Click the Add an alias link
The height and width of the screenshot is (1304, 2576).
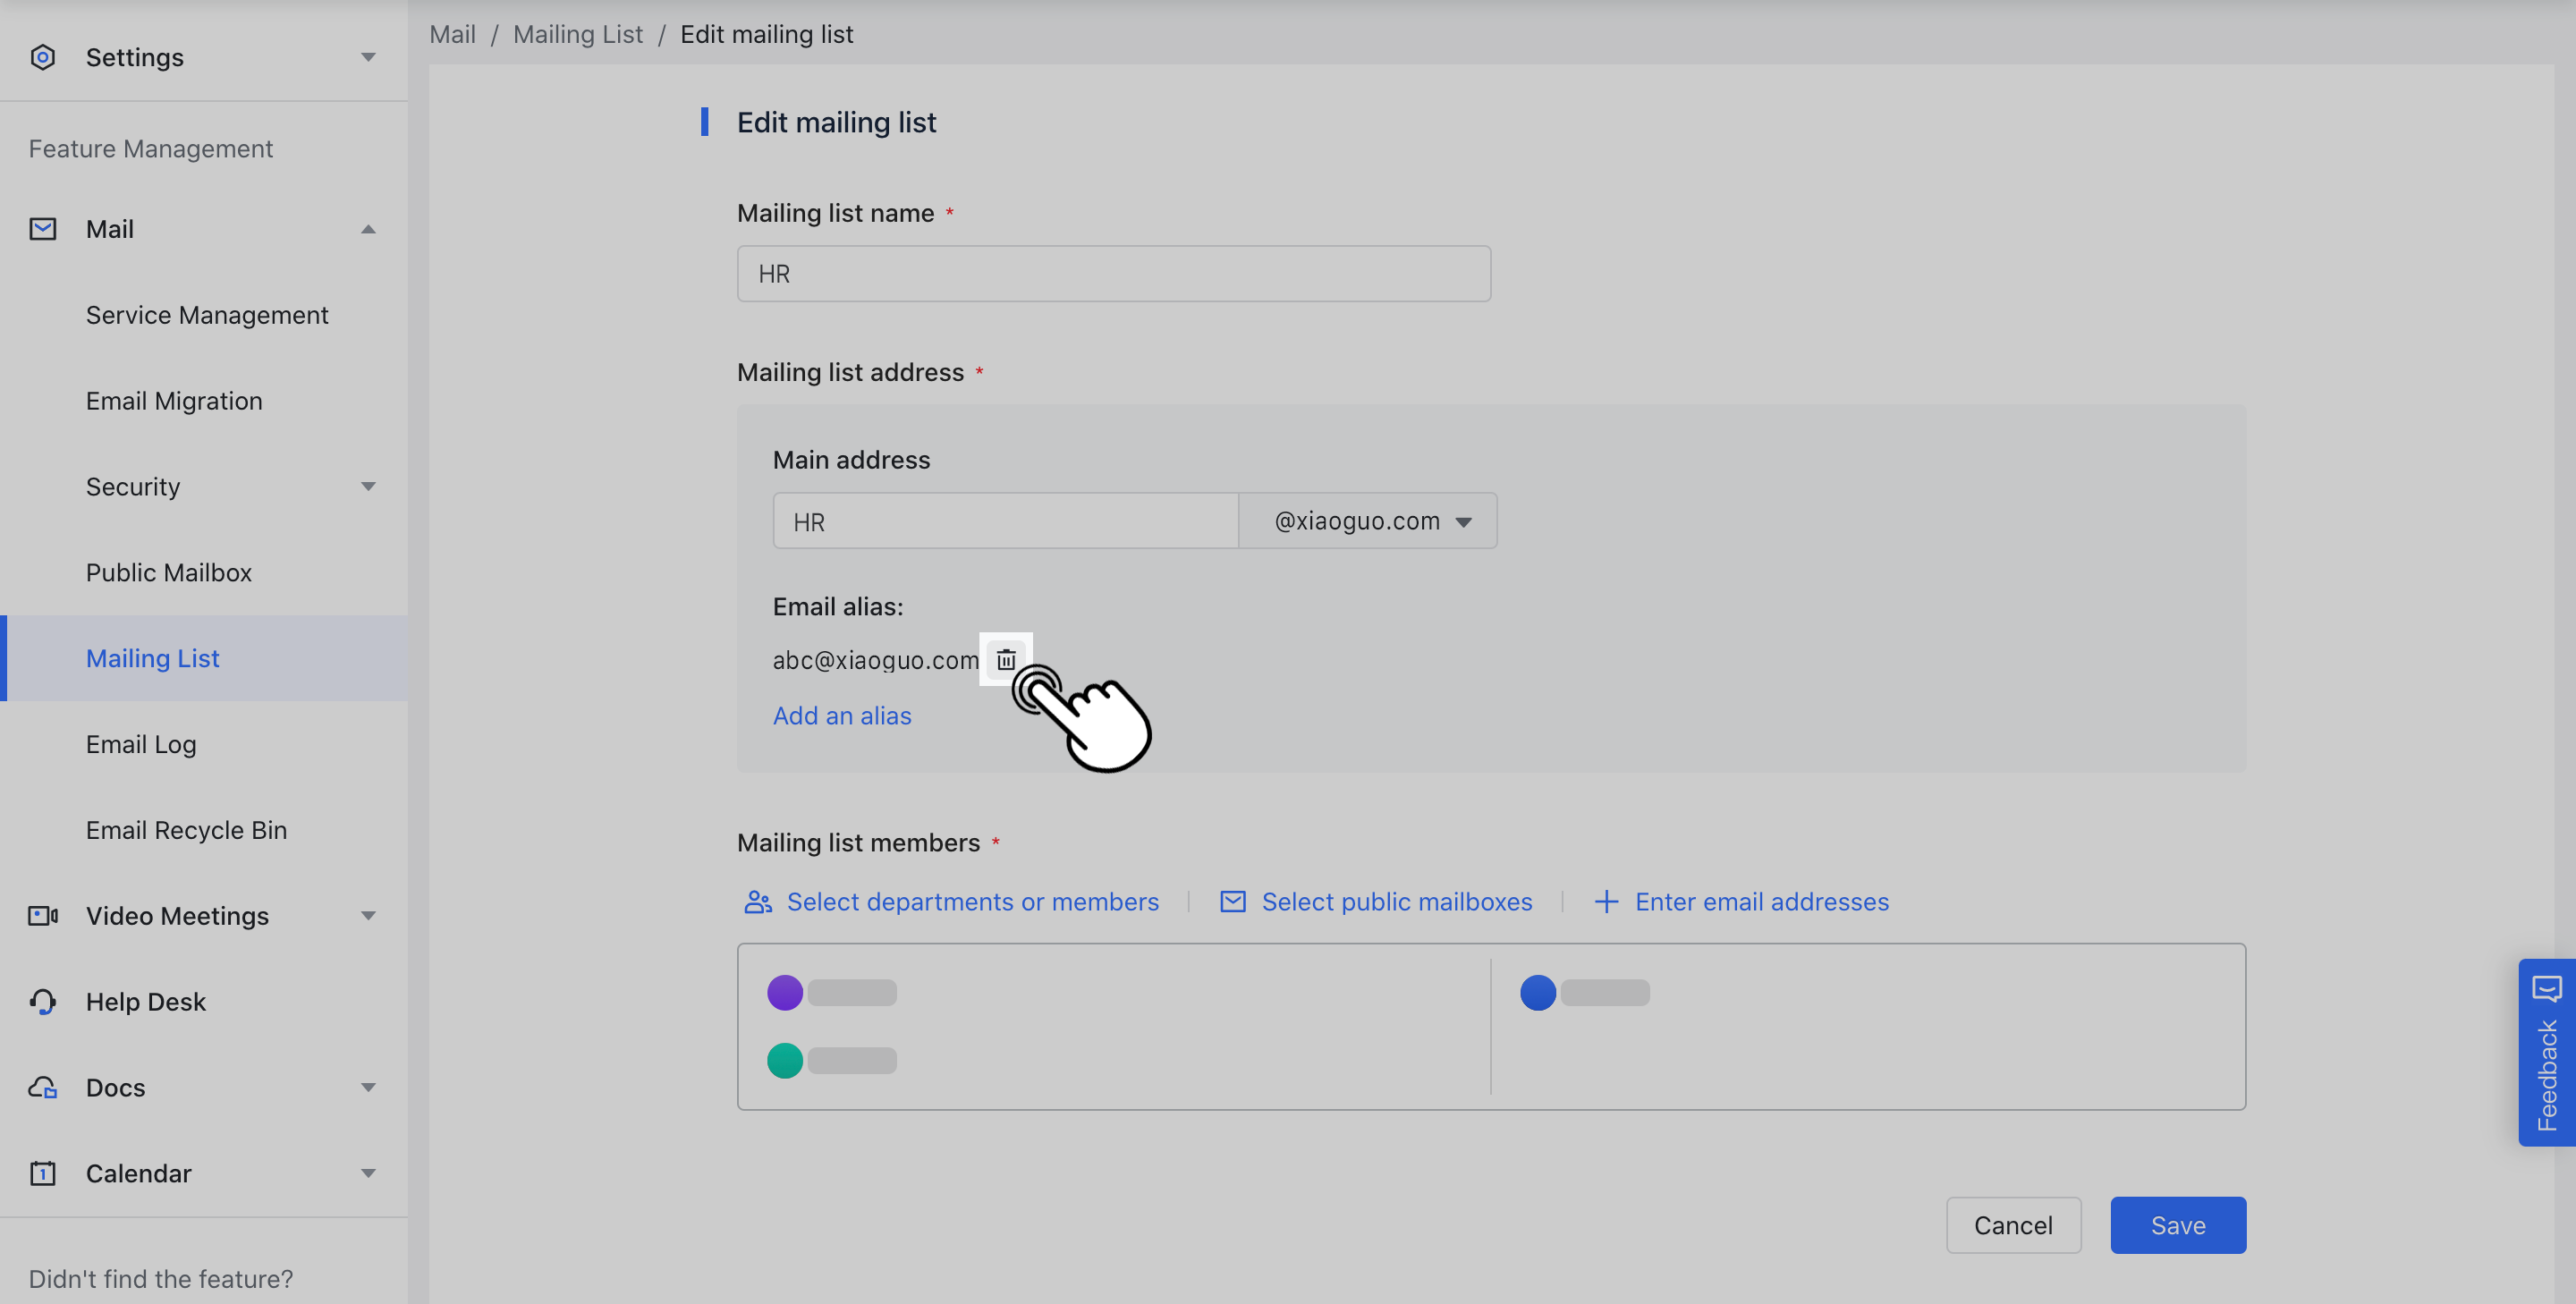(x=841, y=715)
